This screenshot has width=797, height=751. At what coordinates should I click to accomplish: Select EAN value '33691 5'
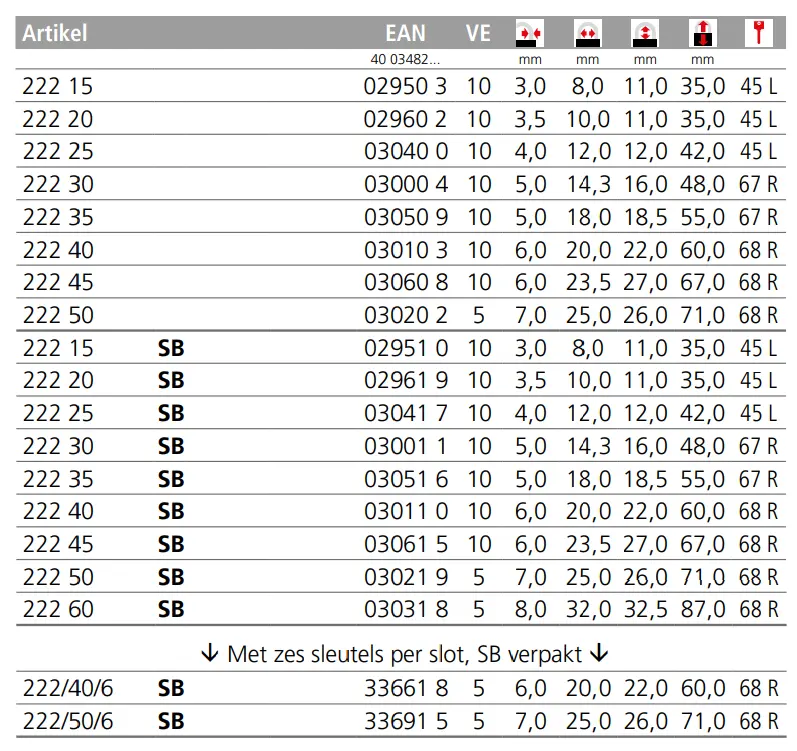pos(406,722)
